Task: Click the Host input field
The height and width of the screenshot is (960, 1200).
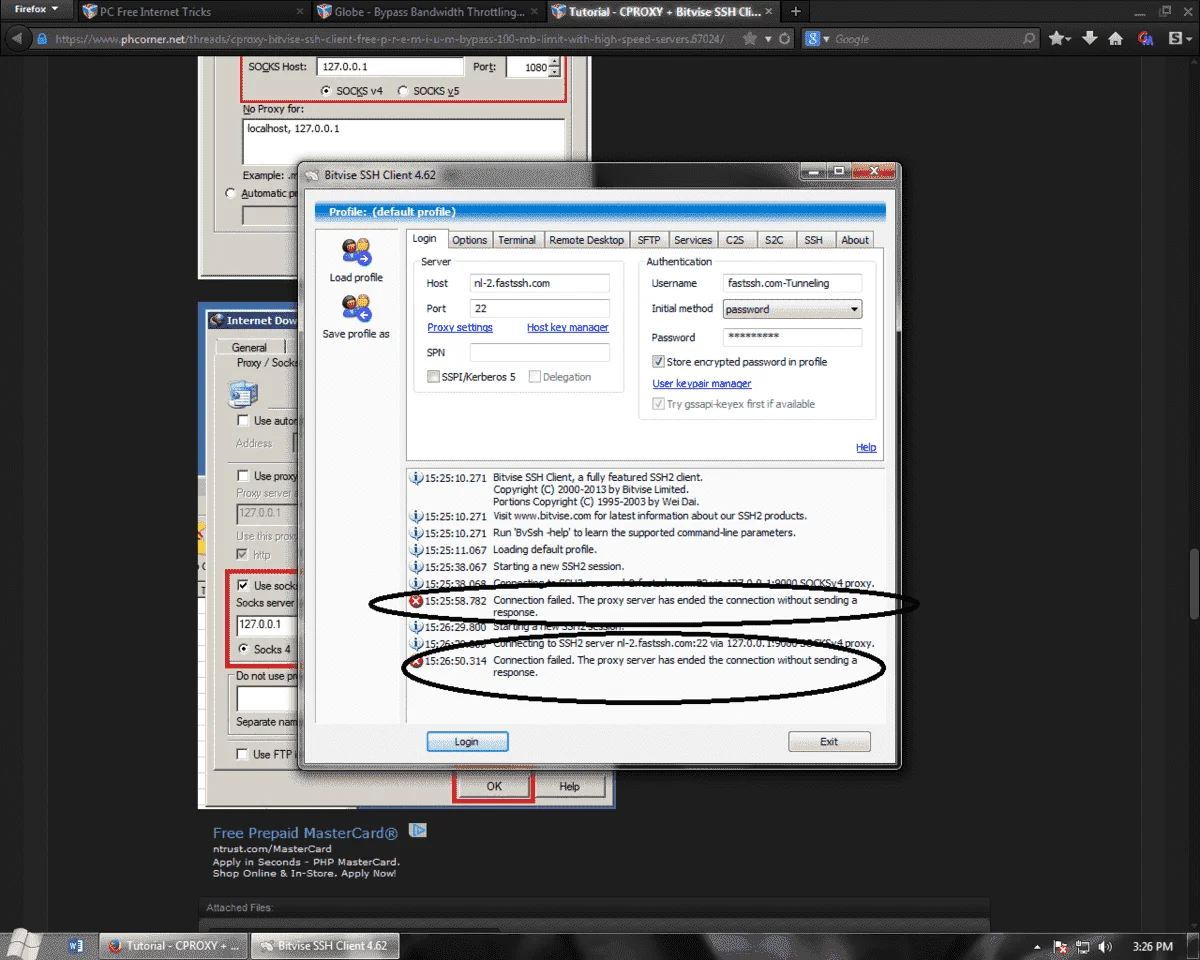Action: 539,283
